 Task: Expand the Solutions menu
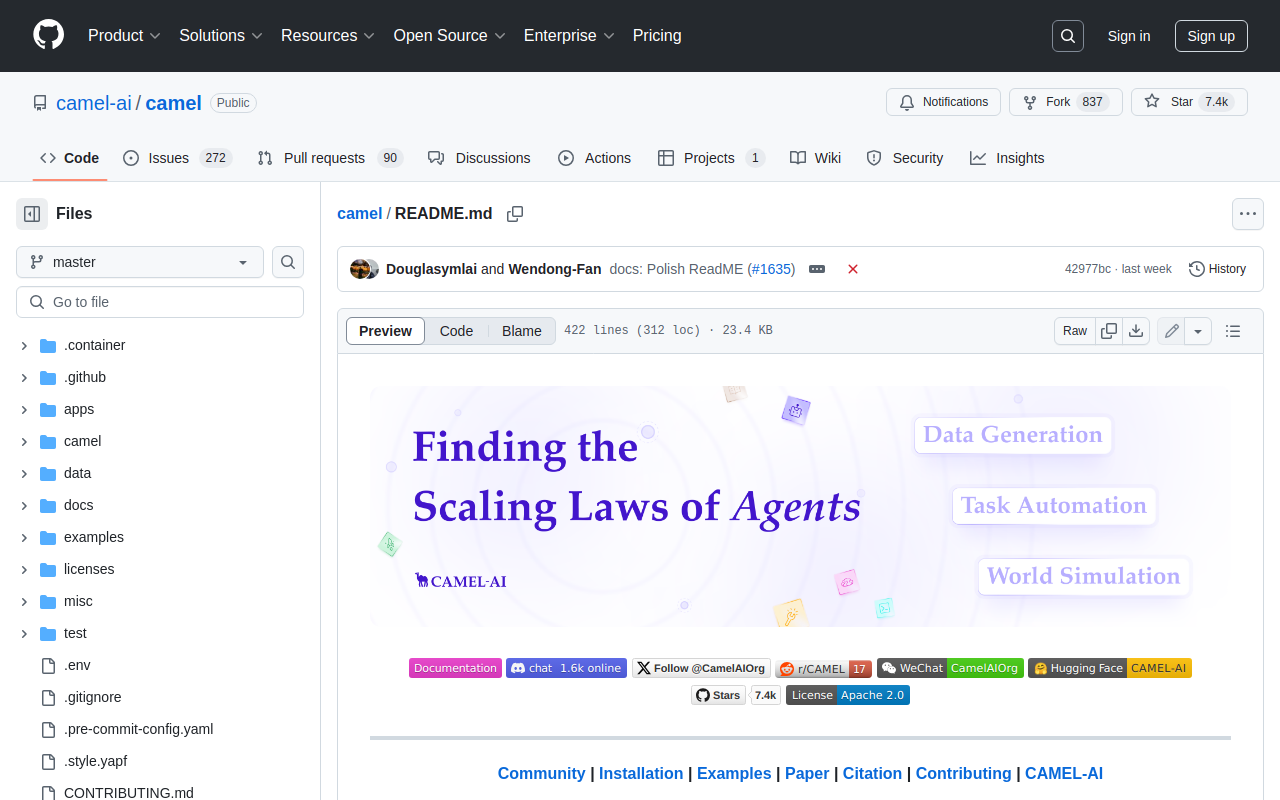coord(221,36)
